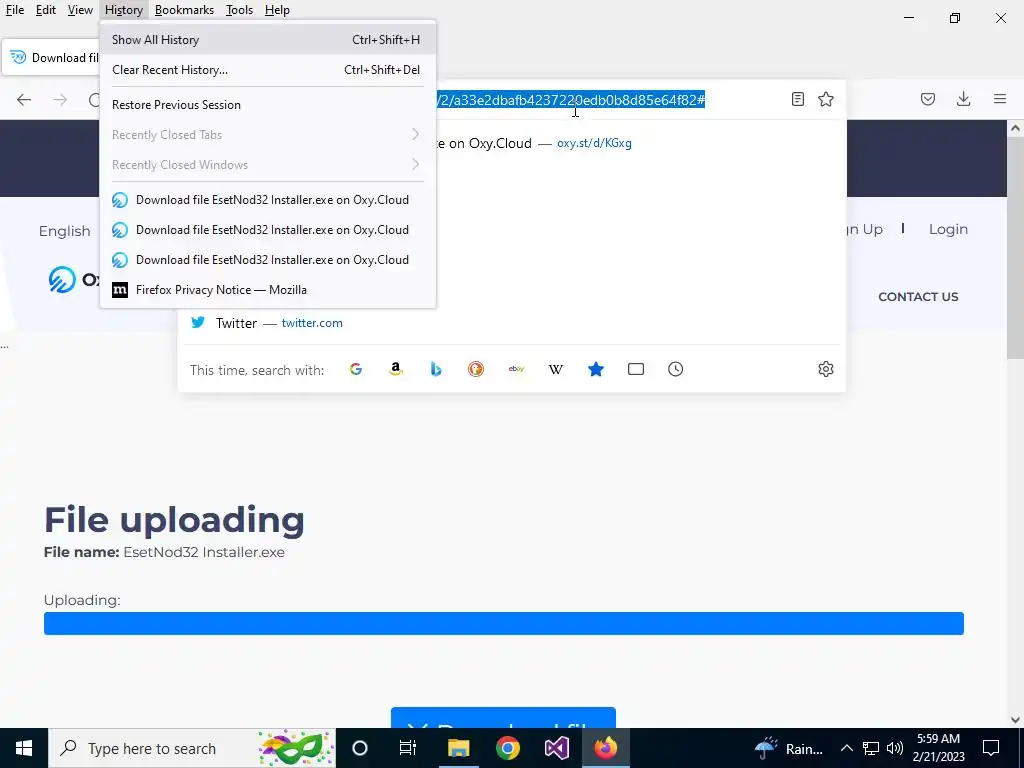
Task: Open the English language selector
Action: coord(65,231)
